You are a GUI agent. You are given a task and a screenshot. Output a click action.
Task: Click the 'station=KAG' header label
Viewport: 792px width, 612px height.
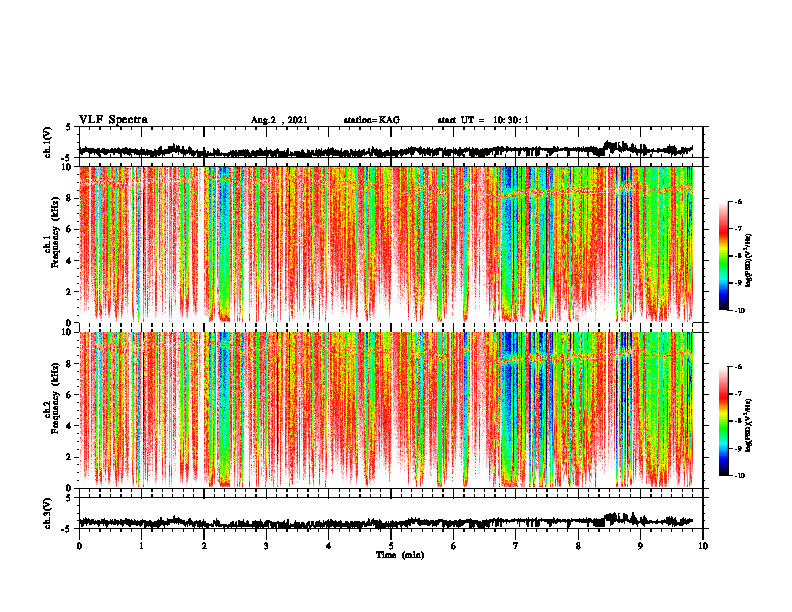point(372,120)
